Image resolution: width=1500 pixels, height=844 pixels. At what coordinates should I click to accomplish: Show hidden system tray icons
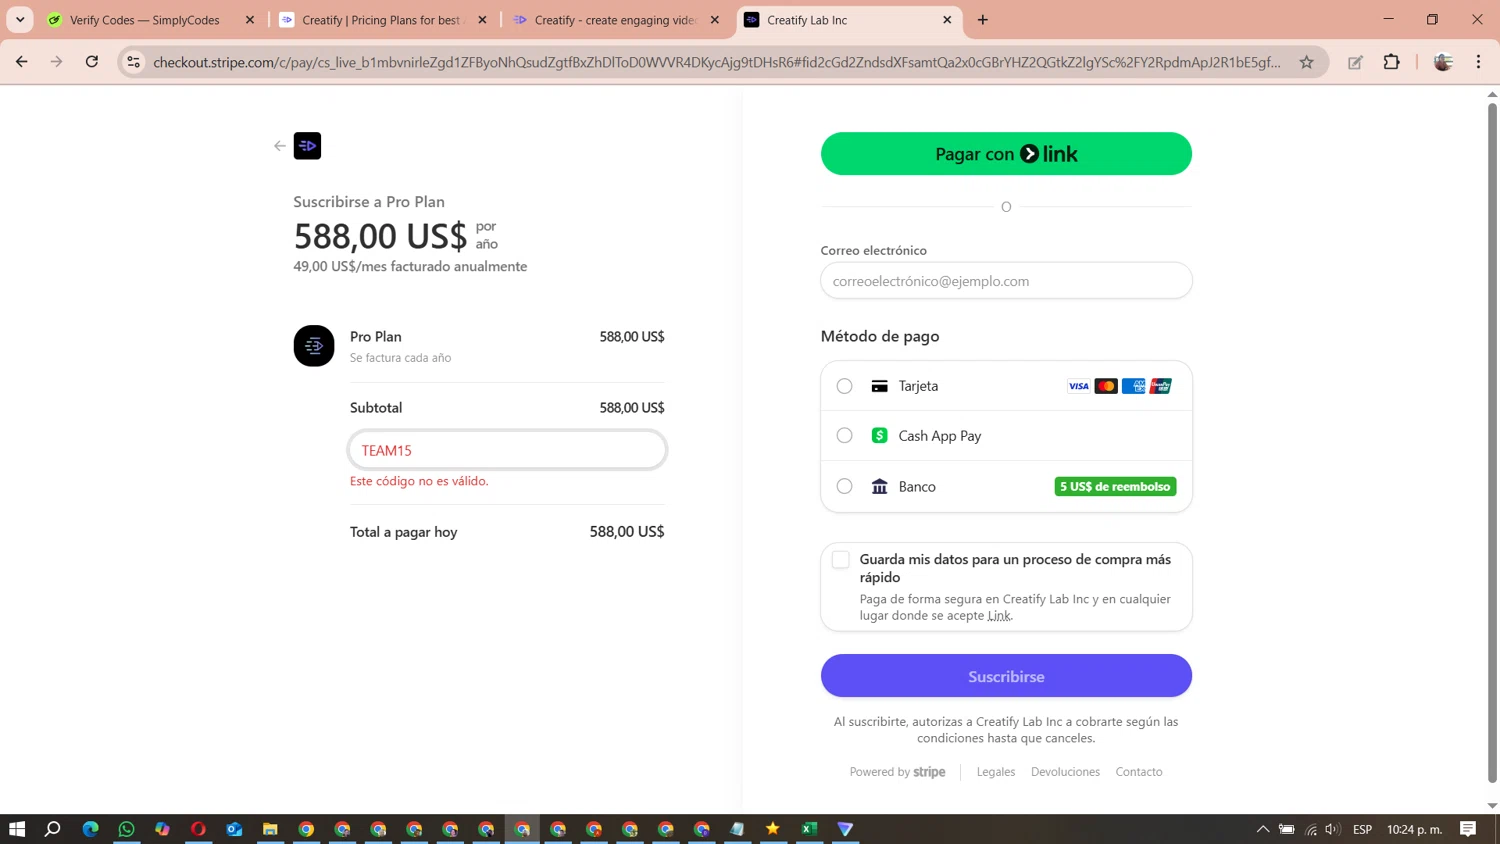[1263, 829]
